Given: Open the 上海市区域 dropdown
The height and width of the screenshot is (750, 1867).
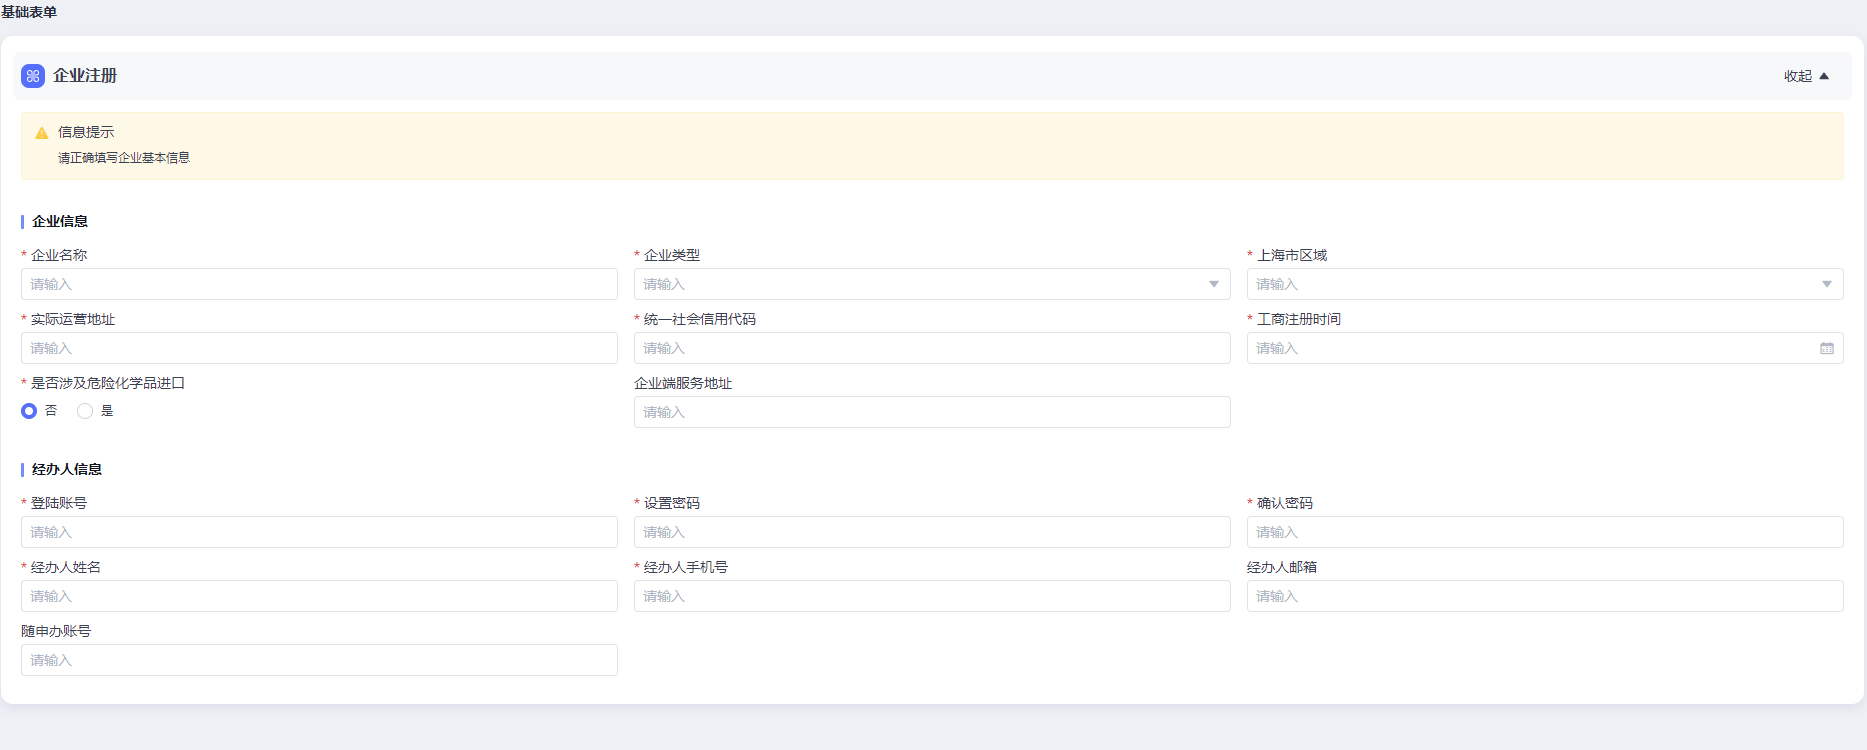Looking at the screenshot, I should point(1545,284).
